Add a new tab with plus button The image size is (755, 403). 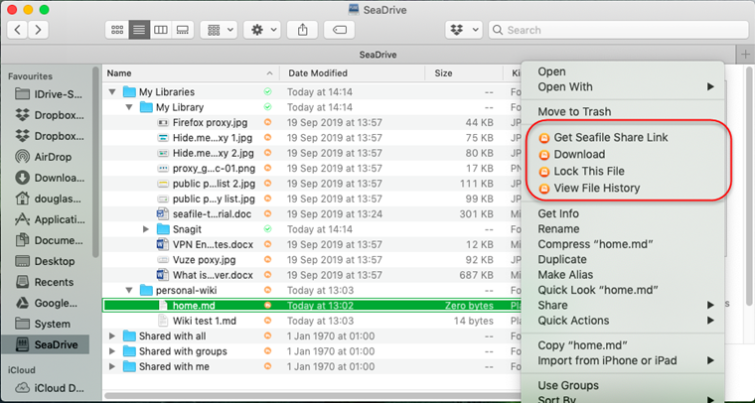(x=745, y=54)
